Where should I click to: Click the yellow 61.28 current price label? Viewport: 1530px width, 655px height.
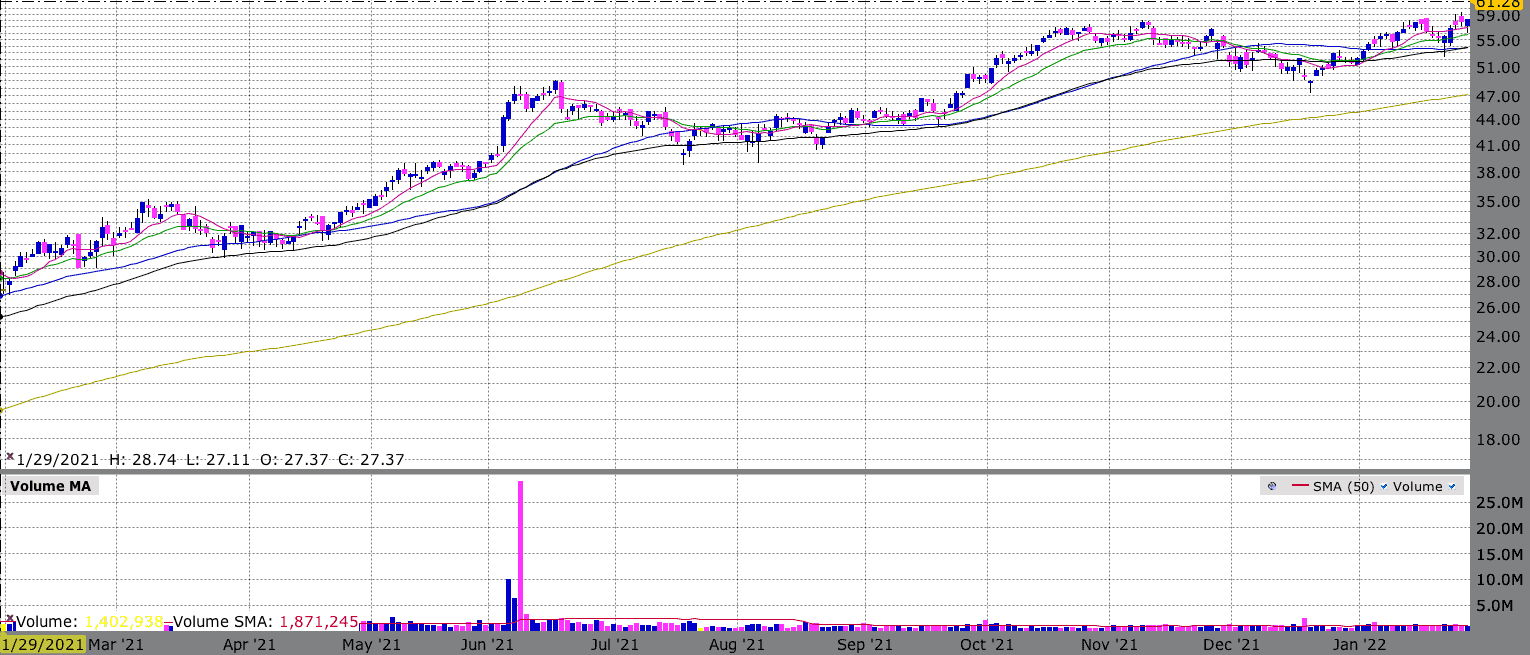[1496, 5]
